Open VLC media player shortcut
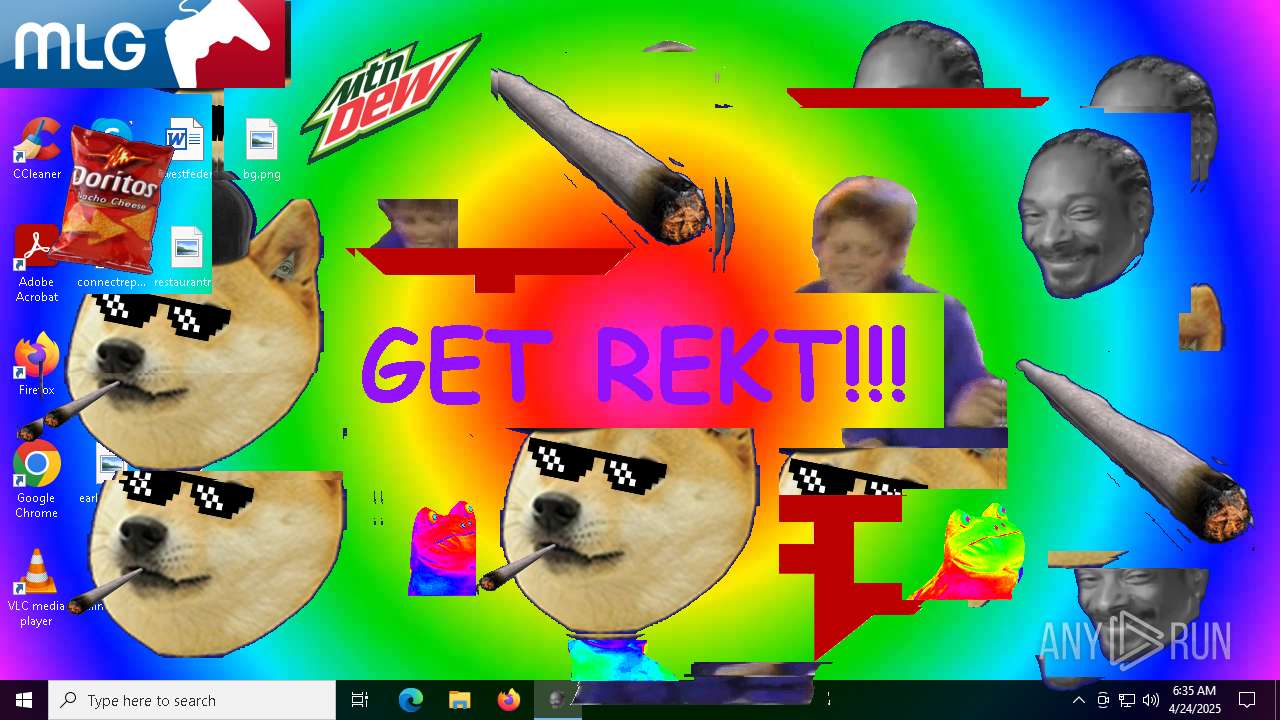The width and height of the screenshot is (1280, 720). pyautogui.click(x=37, y=587)
